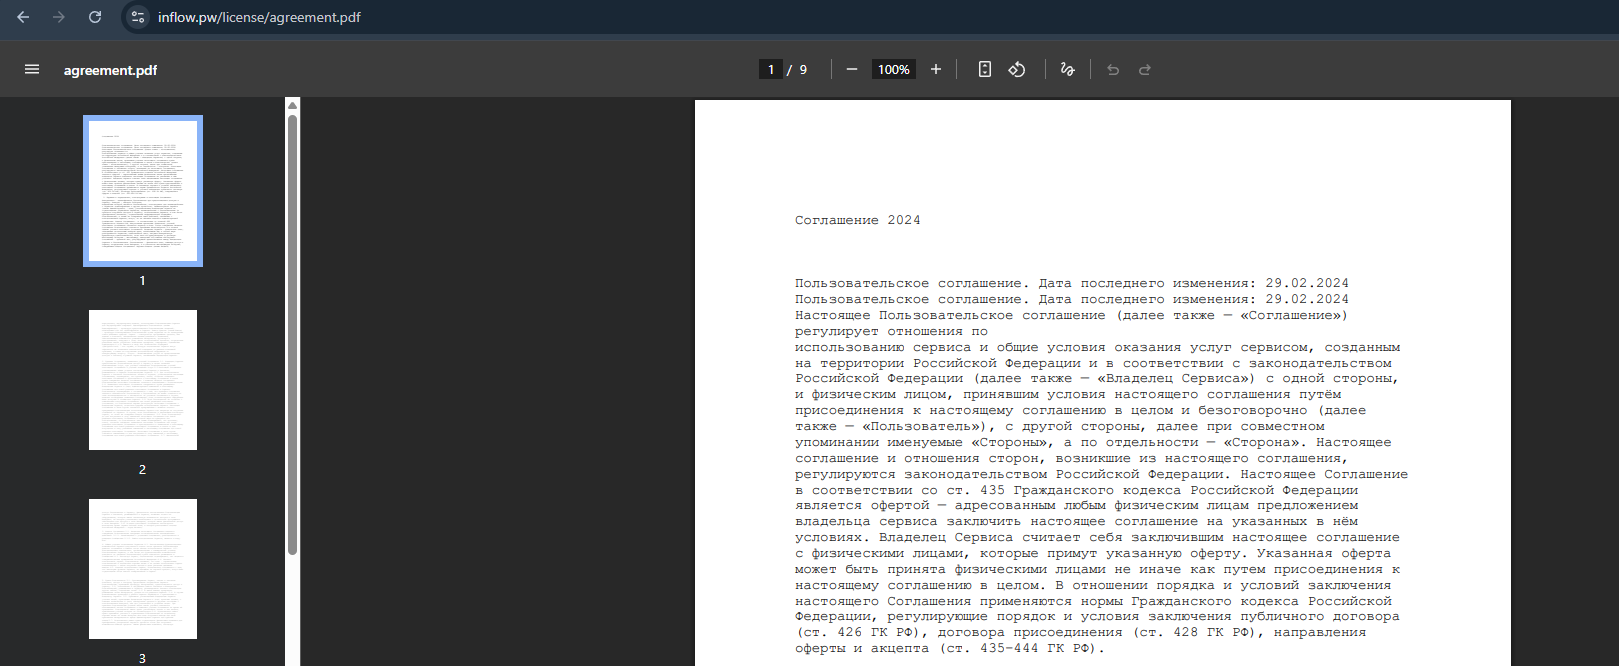Click the agreement.pdf title
The width and height of the screenshot is (1619, 666).
point(110,70)
